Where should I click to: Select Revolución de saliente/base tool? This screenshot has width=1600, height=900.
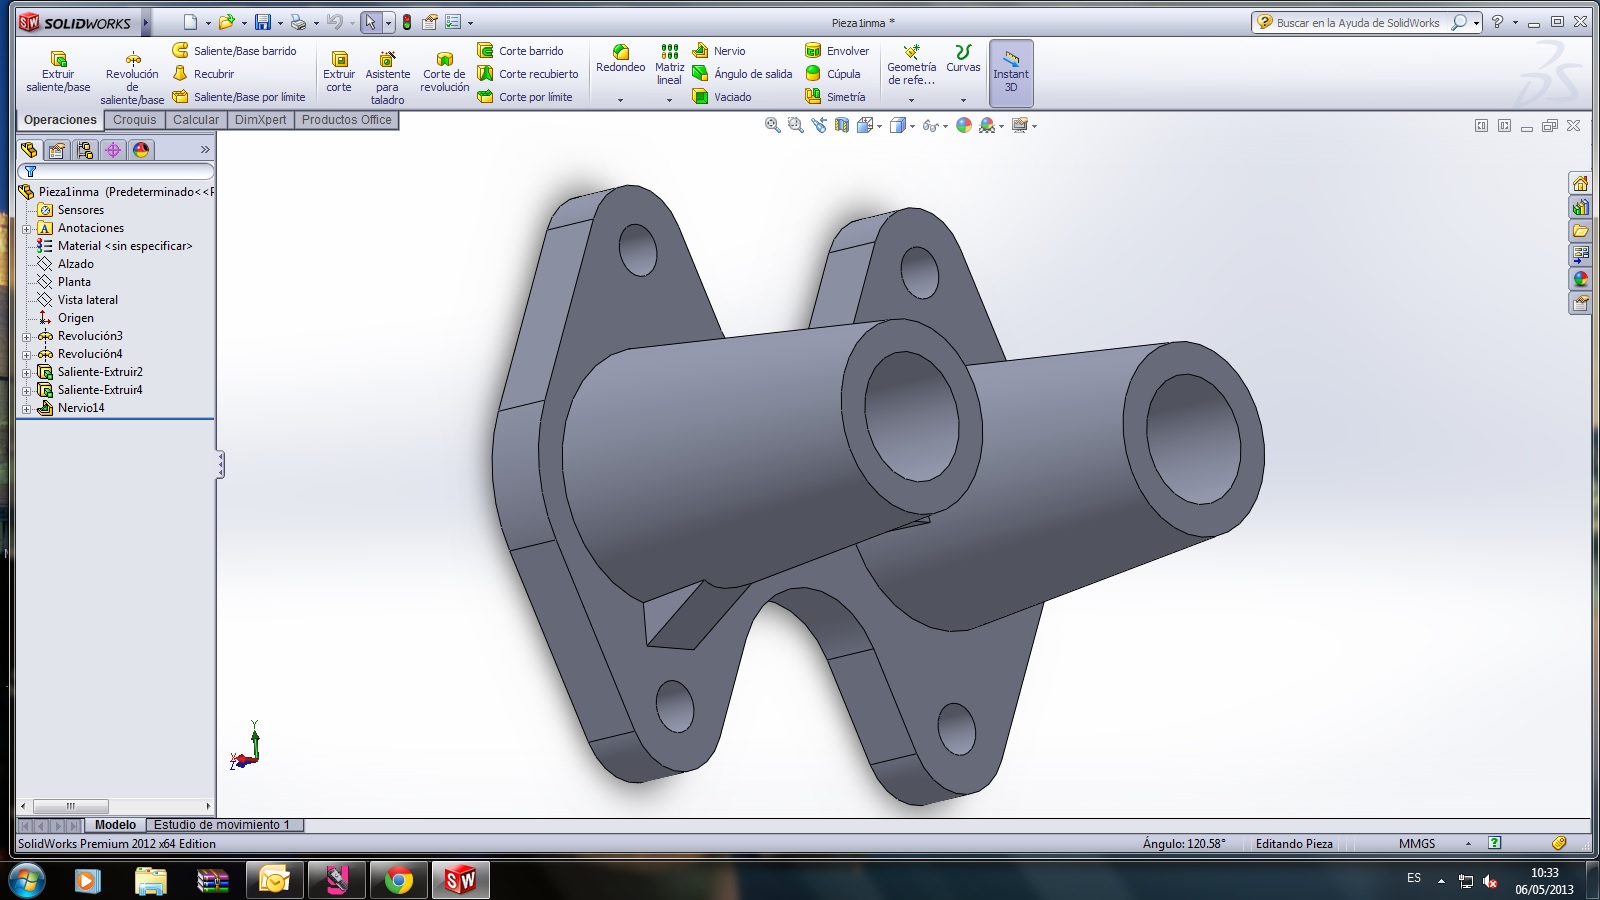coord(132,78)
